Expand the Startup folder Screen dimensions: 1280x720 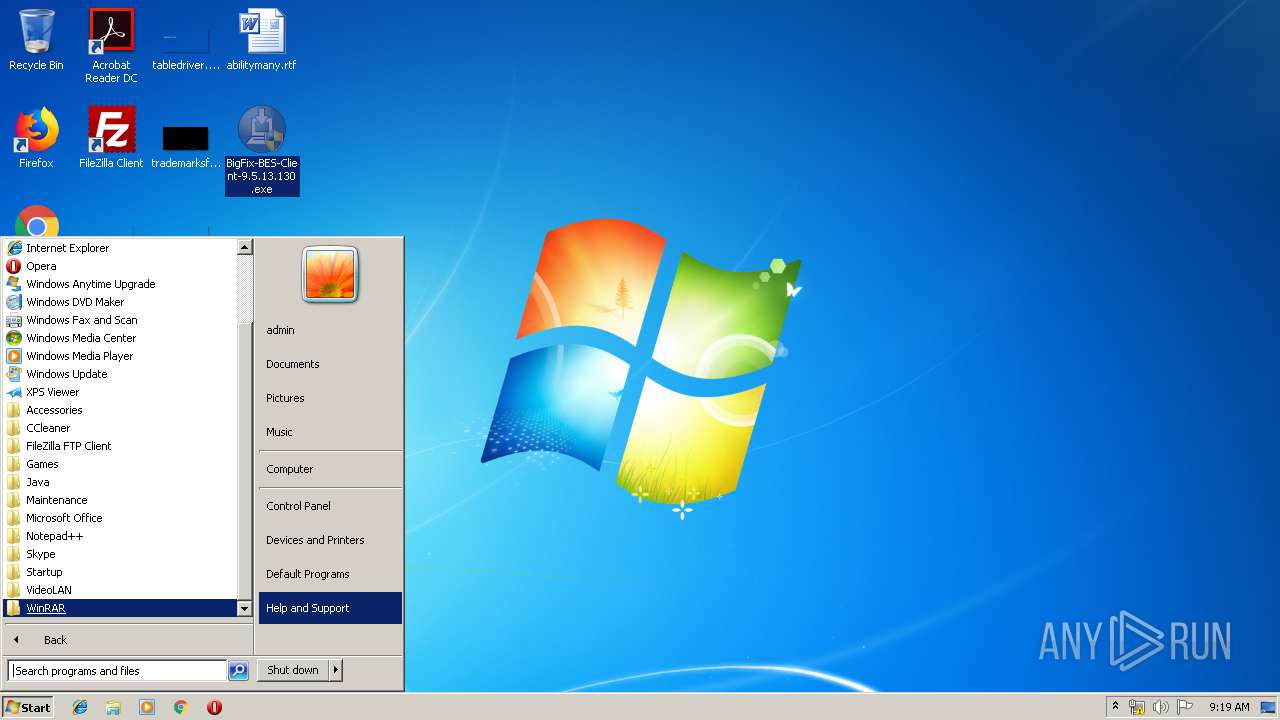(120, 572)
